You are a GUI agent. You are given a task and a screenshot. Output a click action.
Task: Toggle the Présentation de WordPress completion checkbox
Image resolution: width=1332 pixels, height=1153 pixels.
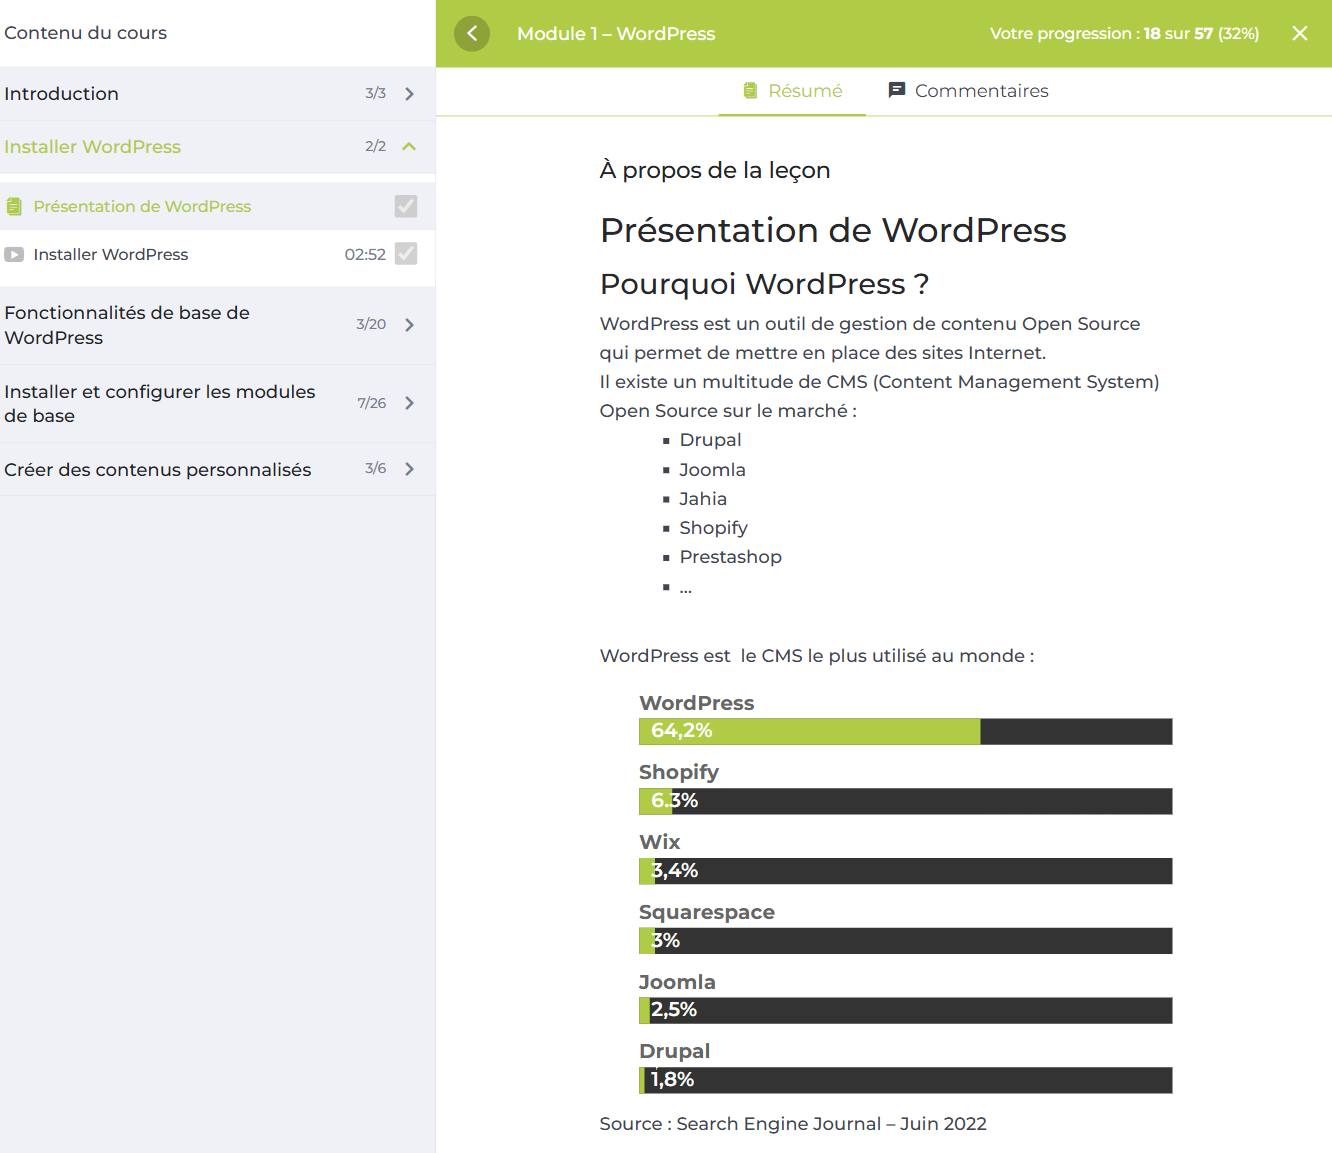point(406,206)
